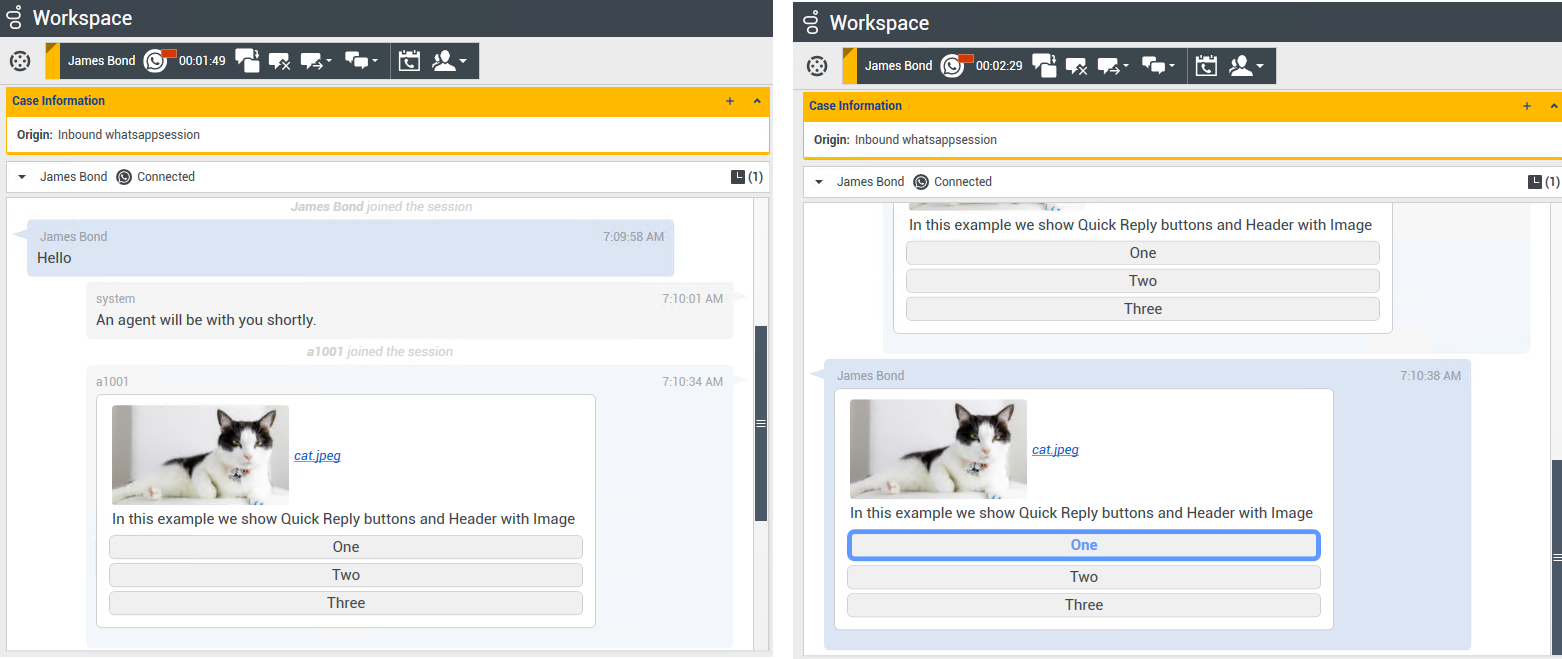Click schedule callback calendar icon in the left toolbar

409,61
